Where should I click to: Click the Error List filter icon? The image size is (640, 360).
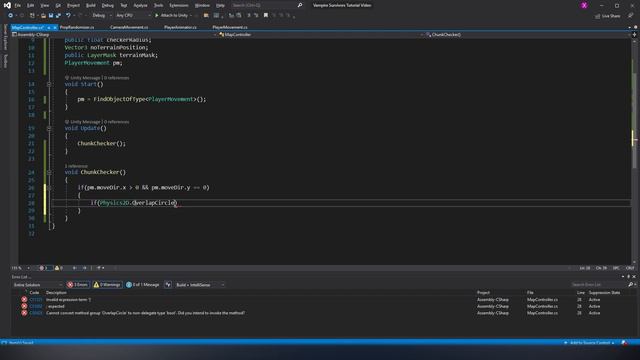click(x=168, y=284)
